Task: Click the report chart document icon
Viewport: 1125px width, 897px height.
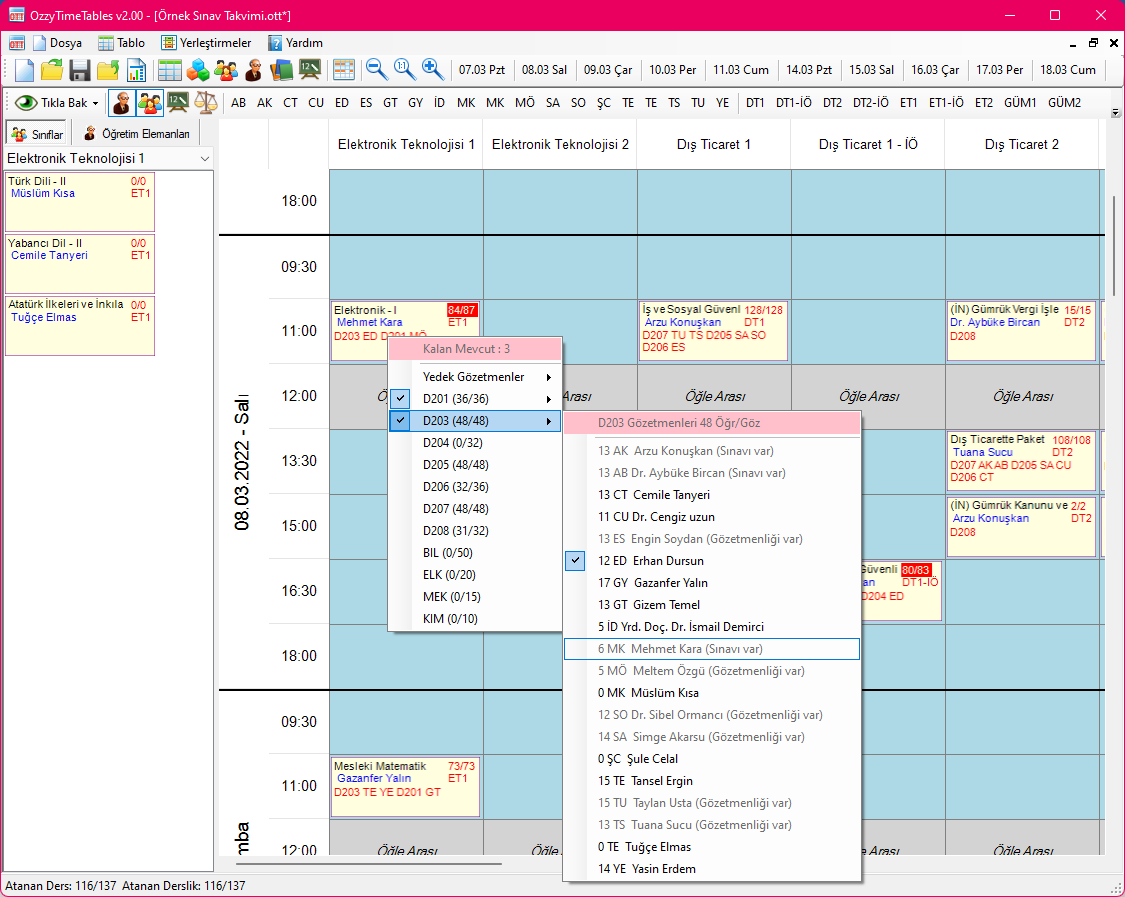Action: pyautogui.click(x=136, y=70)
